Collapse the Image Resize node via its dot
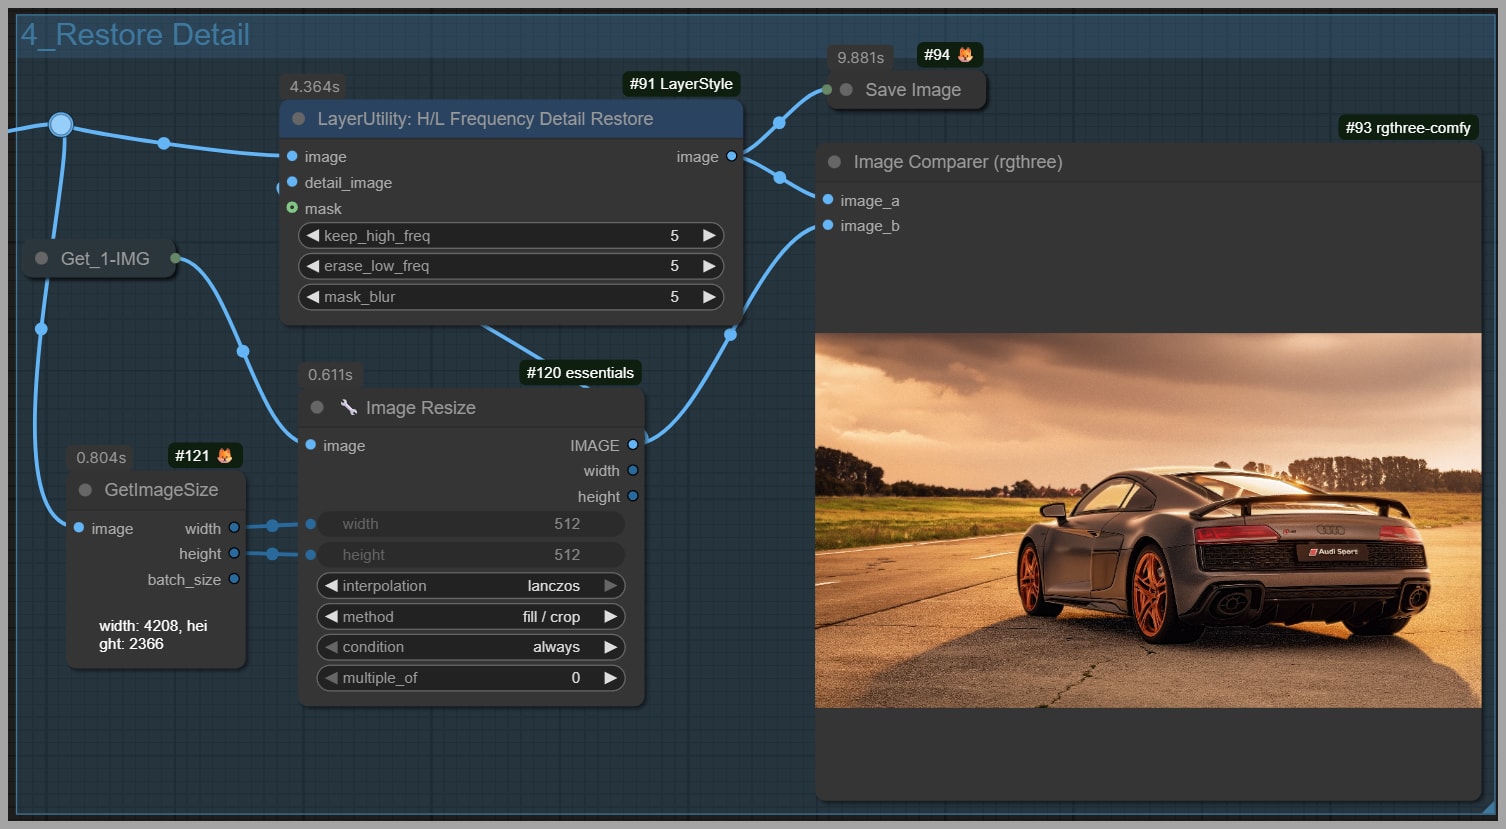Image resolution: width=1506 pixels, height=829 pixels. (x=317, y=408)
